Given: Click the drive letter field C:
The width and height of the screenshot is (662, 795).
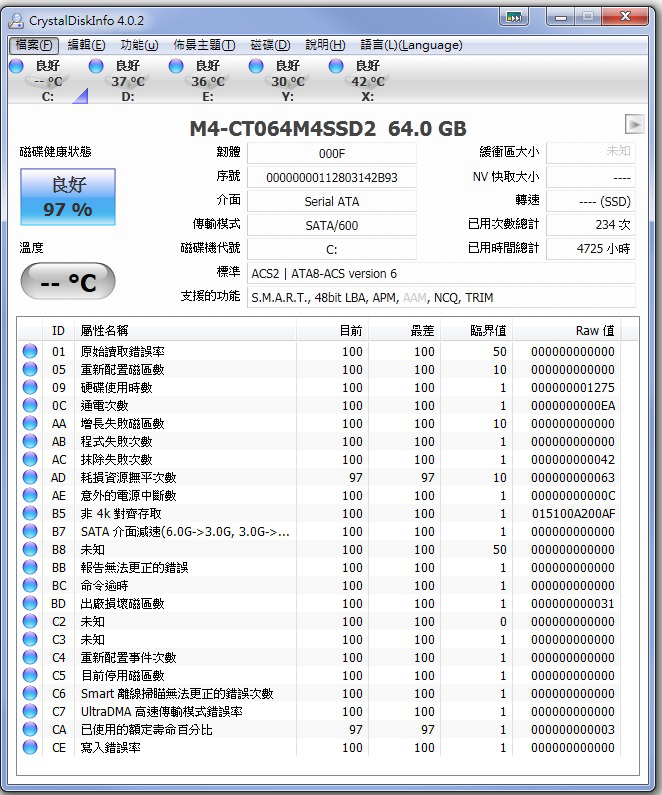Looking at the screenshot, I should 332,249.
